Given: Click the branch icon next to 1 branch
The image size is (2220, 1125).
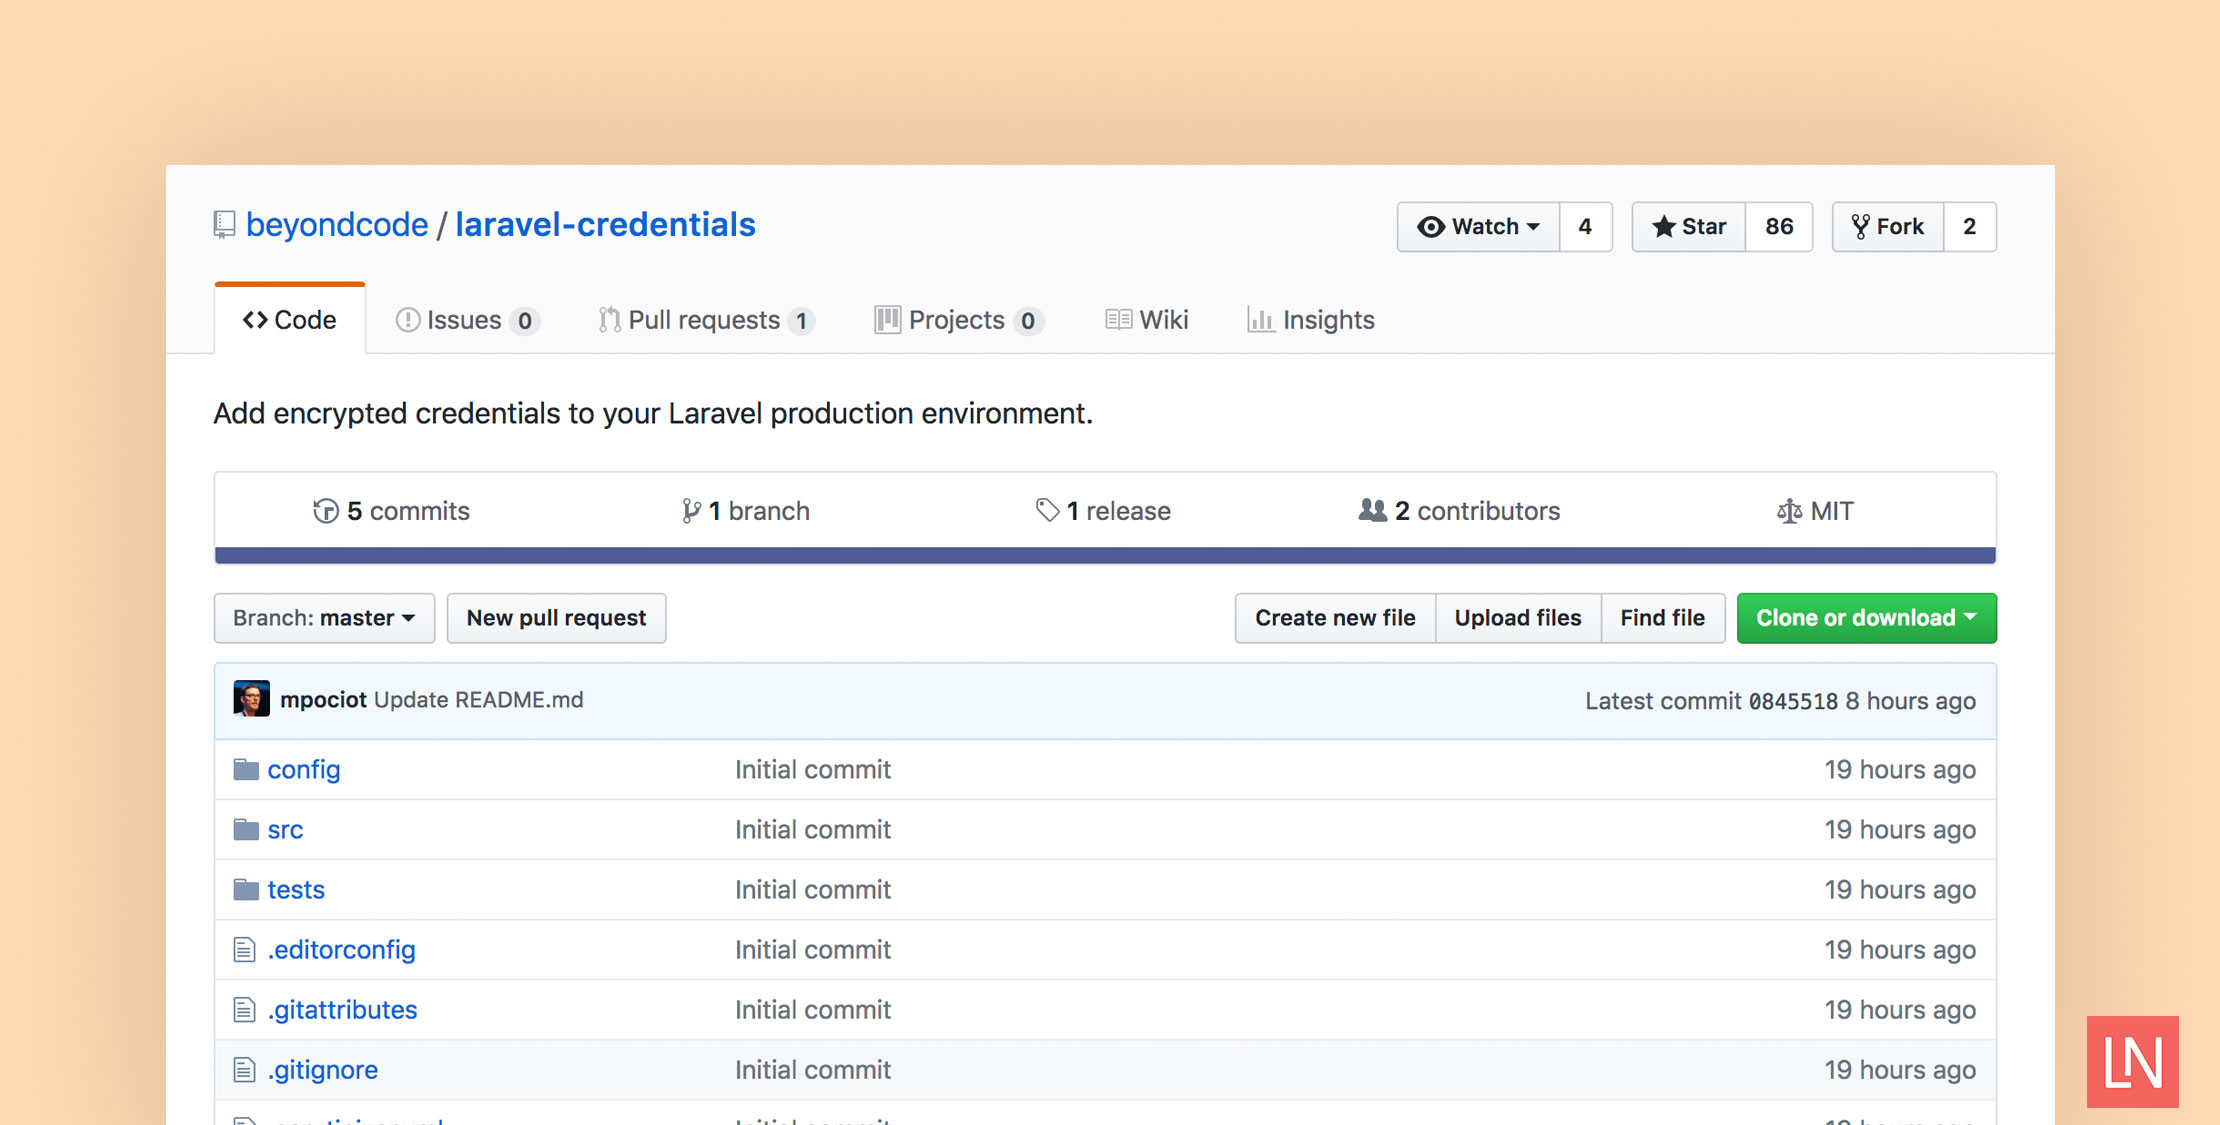Looking at the screenshot, I should (x=691, y=511).
